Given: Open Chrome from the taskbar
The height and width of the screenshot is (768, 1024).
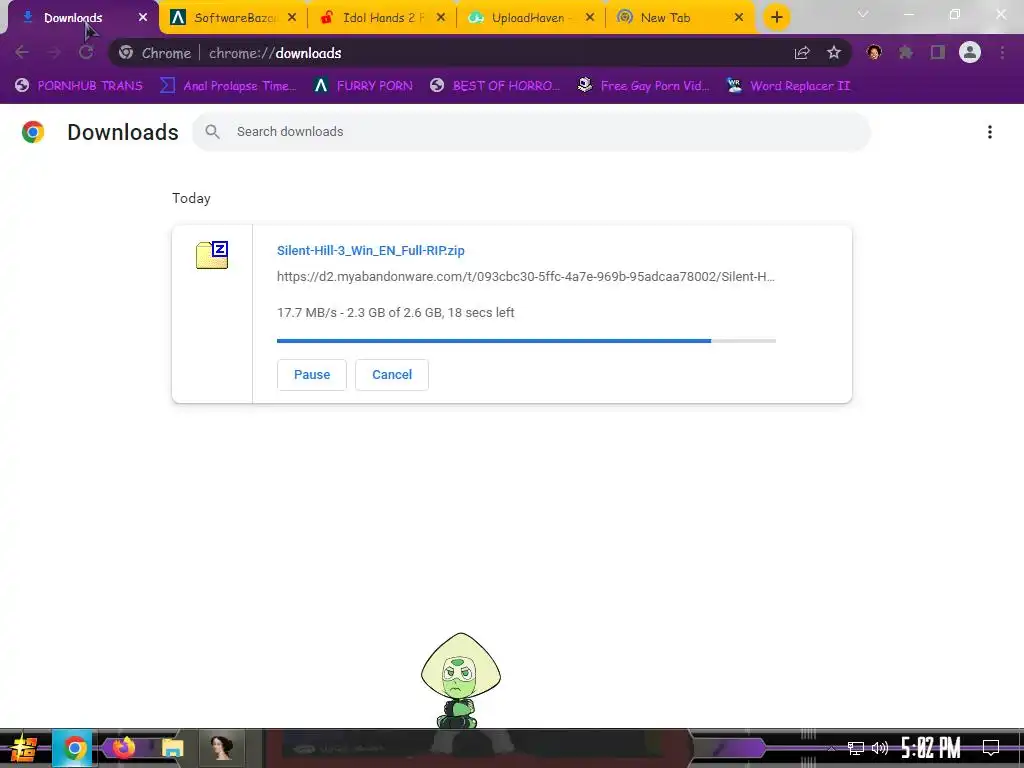Looking at the screenshot, I should click(74, 748).
